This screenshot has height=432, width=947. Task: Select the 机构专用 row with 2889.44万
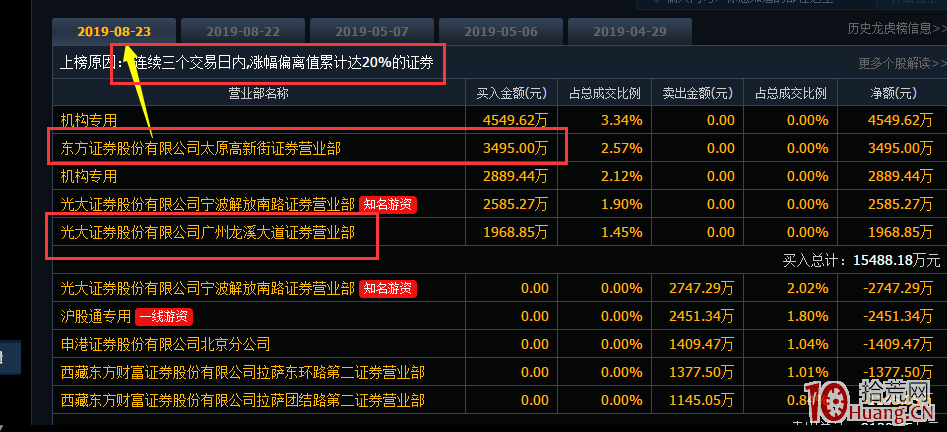click(x=497, y=176)
